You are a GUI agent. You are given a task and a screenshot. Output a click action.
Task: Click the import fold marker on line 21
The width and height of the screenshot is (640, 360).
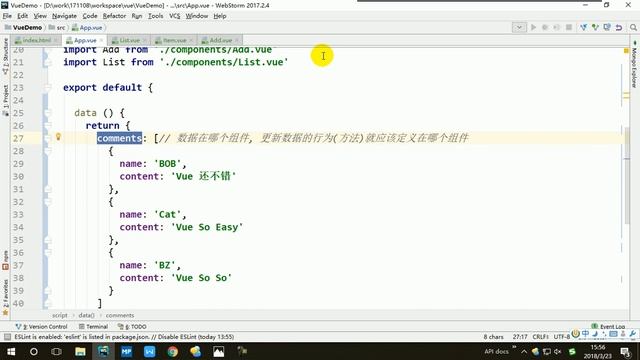(x=48, y=62)
